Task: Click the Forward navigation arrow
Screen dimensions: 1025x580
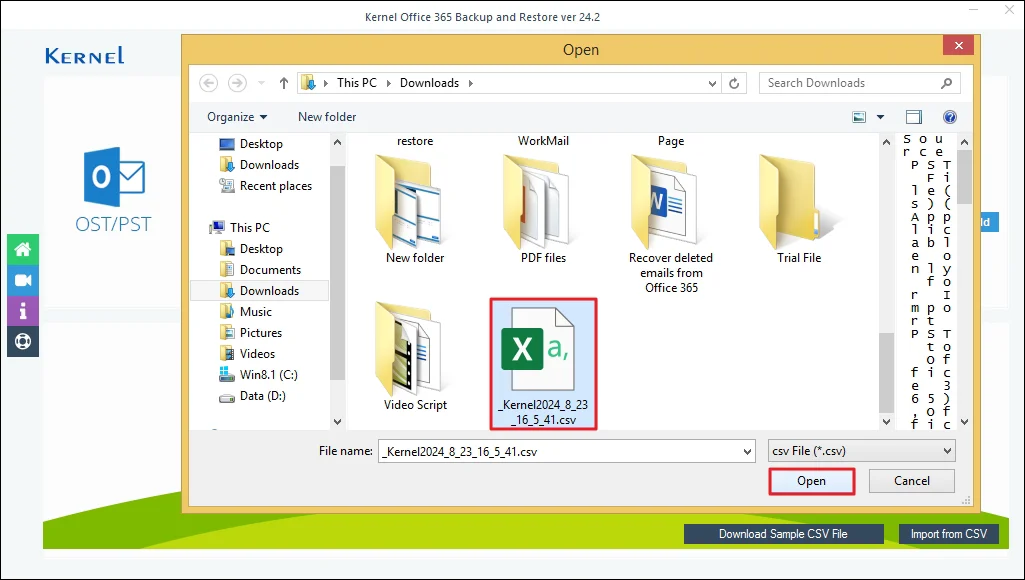Action: [x=237, y=83]
